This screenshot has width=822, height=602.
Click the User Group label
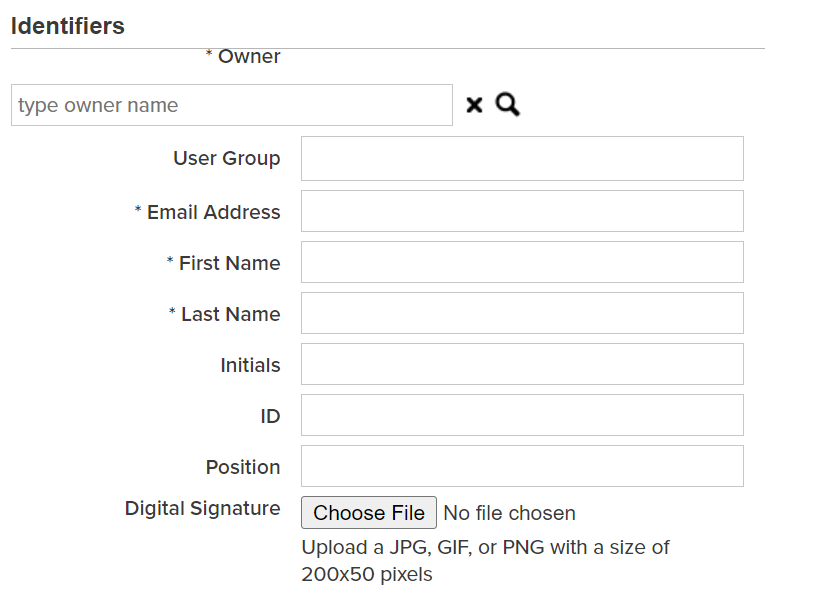pyautogui.click(x=226, y=158)
